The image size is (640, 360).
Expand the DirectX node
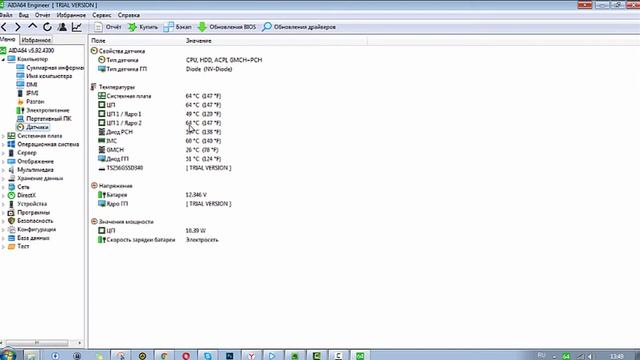pos(3,196)
